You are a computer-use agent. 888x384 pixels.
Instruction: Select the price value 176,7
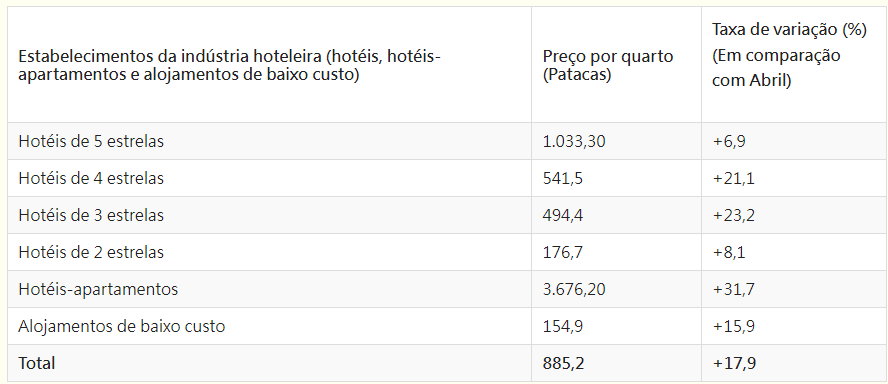563,252
